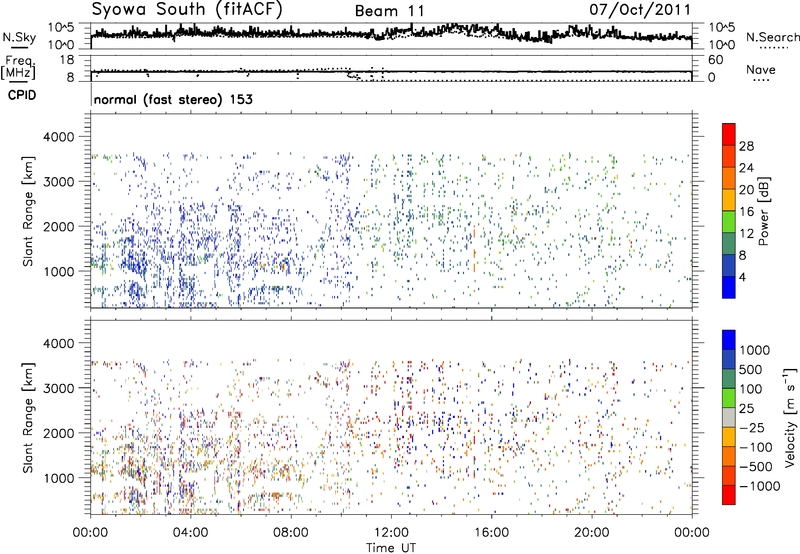The height and width of the screenshot is (554, 800).
Task: Click the power panel 'Slant Range [km]' label
Action: [x=28, y=211]
